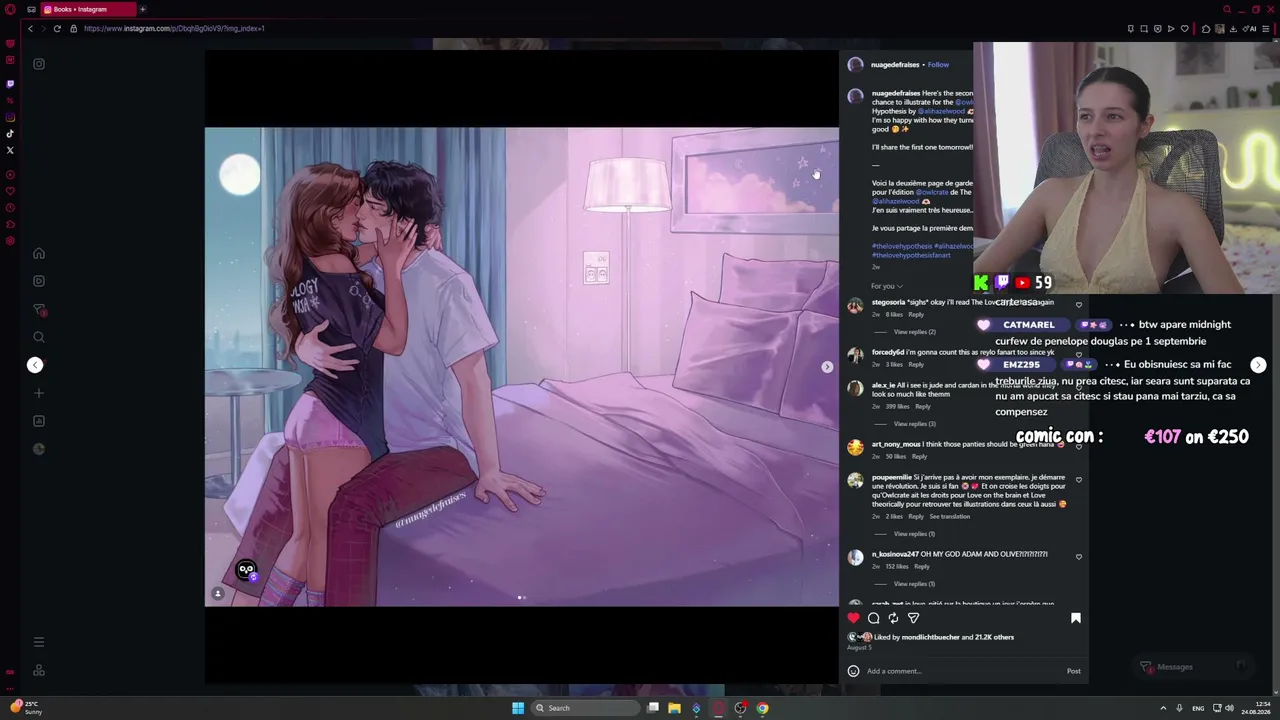Go to the next post with the right arrow
The width and height of the screenshot is (1280, 720).
coord(1258,365)
